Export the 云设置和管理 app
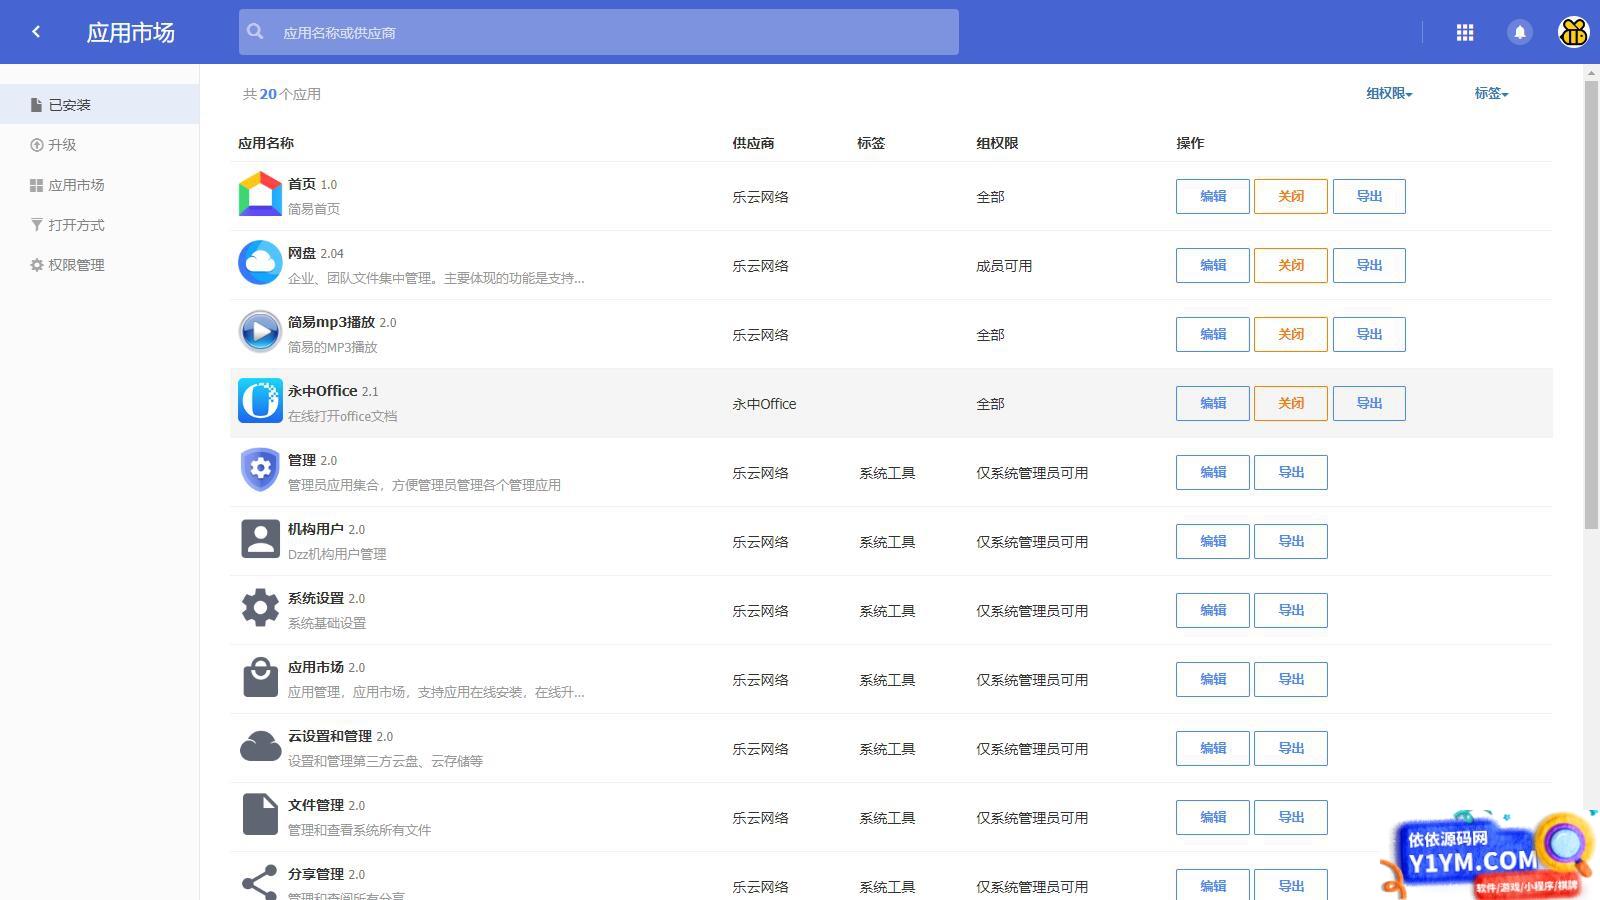 [1291, 748]
